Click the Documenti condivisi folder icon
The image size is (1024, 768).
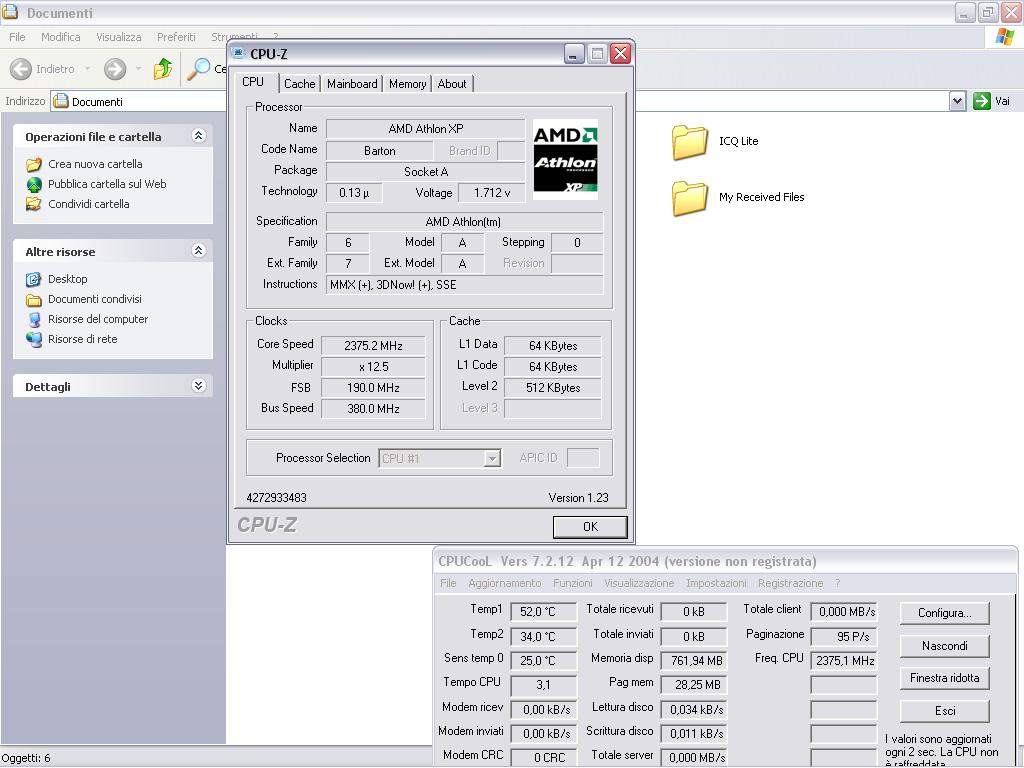34,299
